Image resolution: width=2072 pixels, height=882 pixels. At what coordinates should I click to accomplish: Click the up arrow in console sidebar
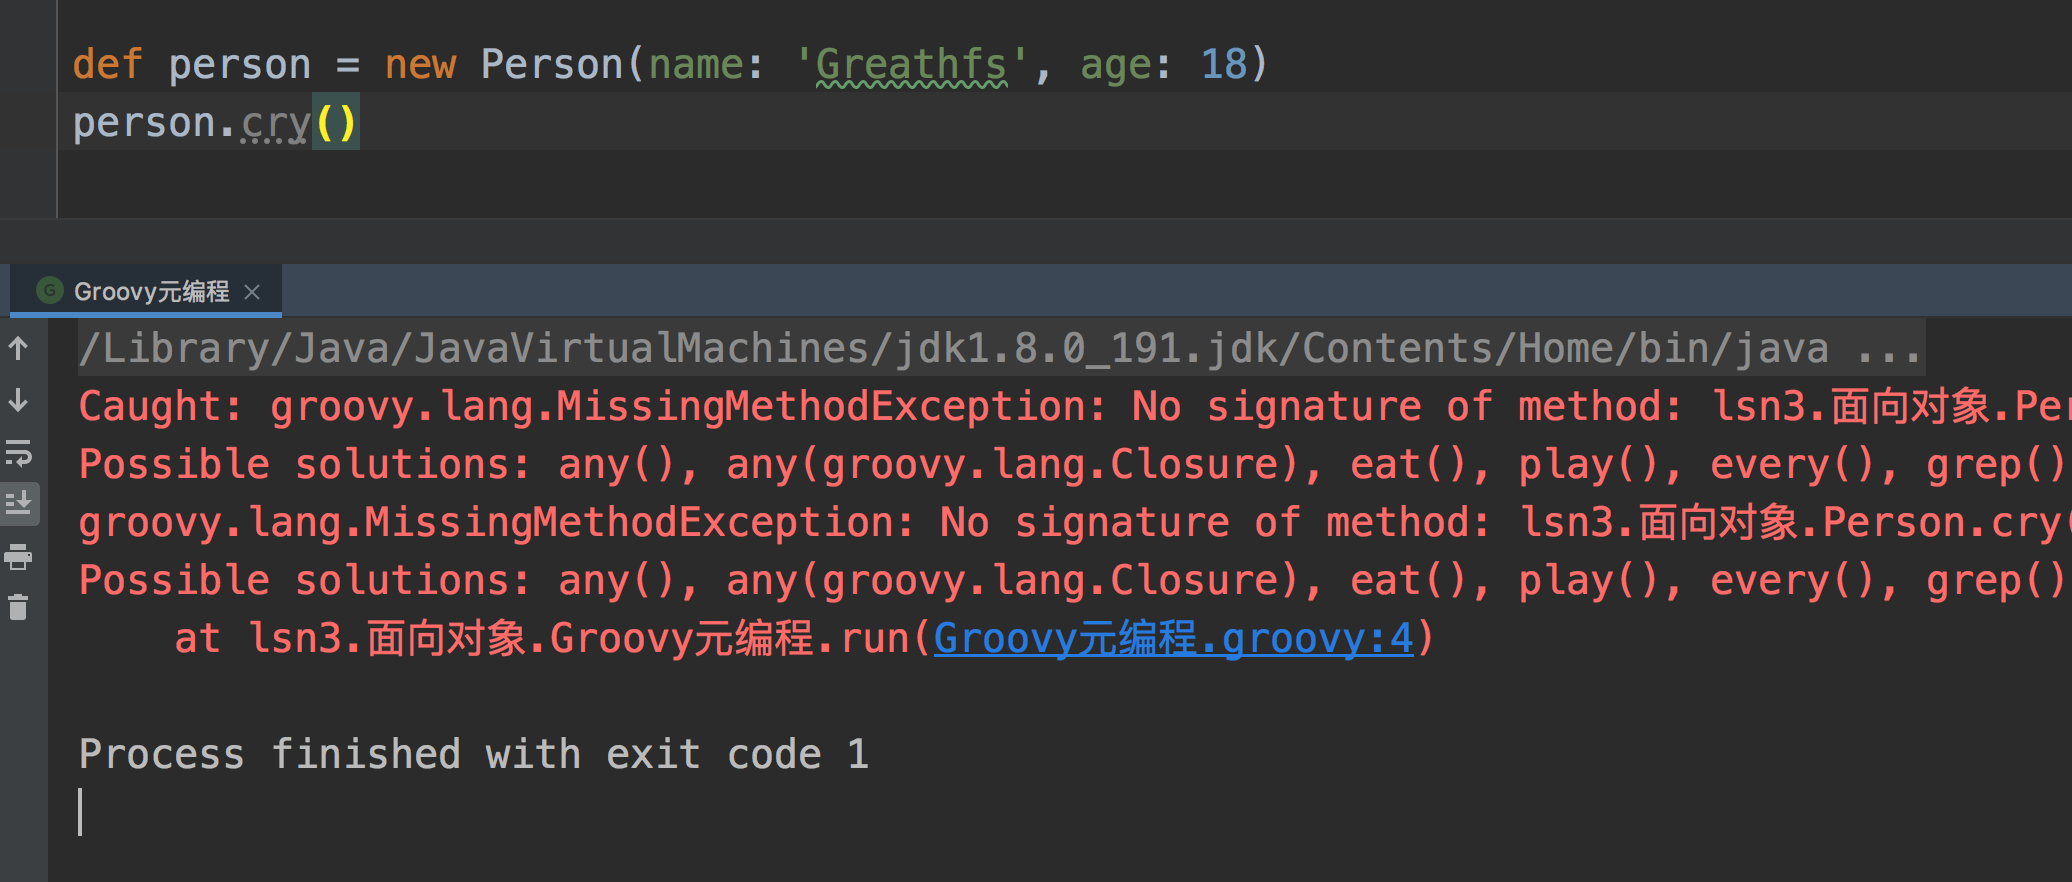coord(19,348)
